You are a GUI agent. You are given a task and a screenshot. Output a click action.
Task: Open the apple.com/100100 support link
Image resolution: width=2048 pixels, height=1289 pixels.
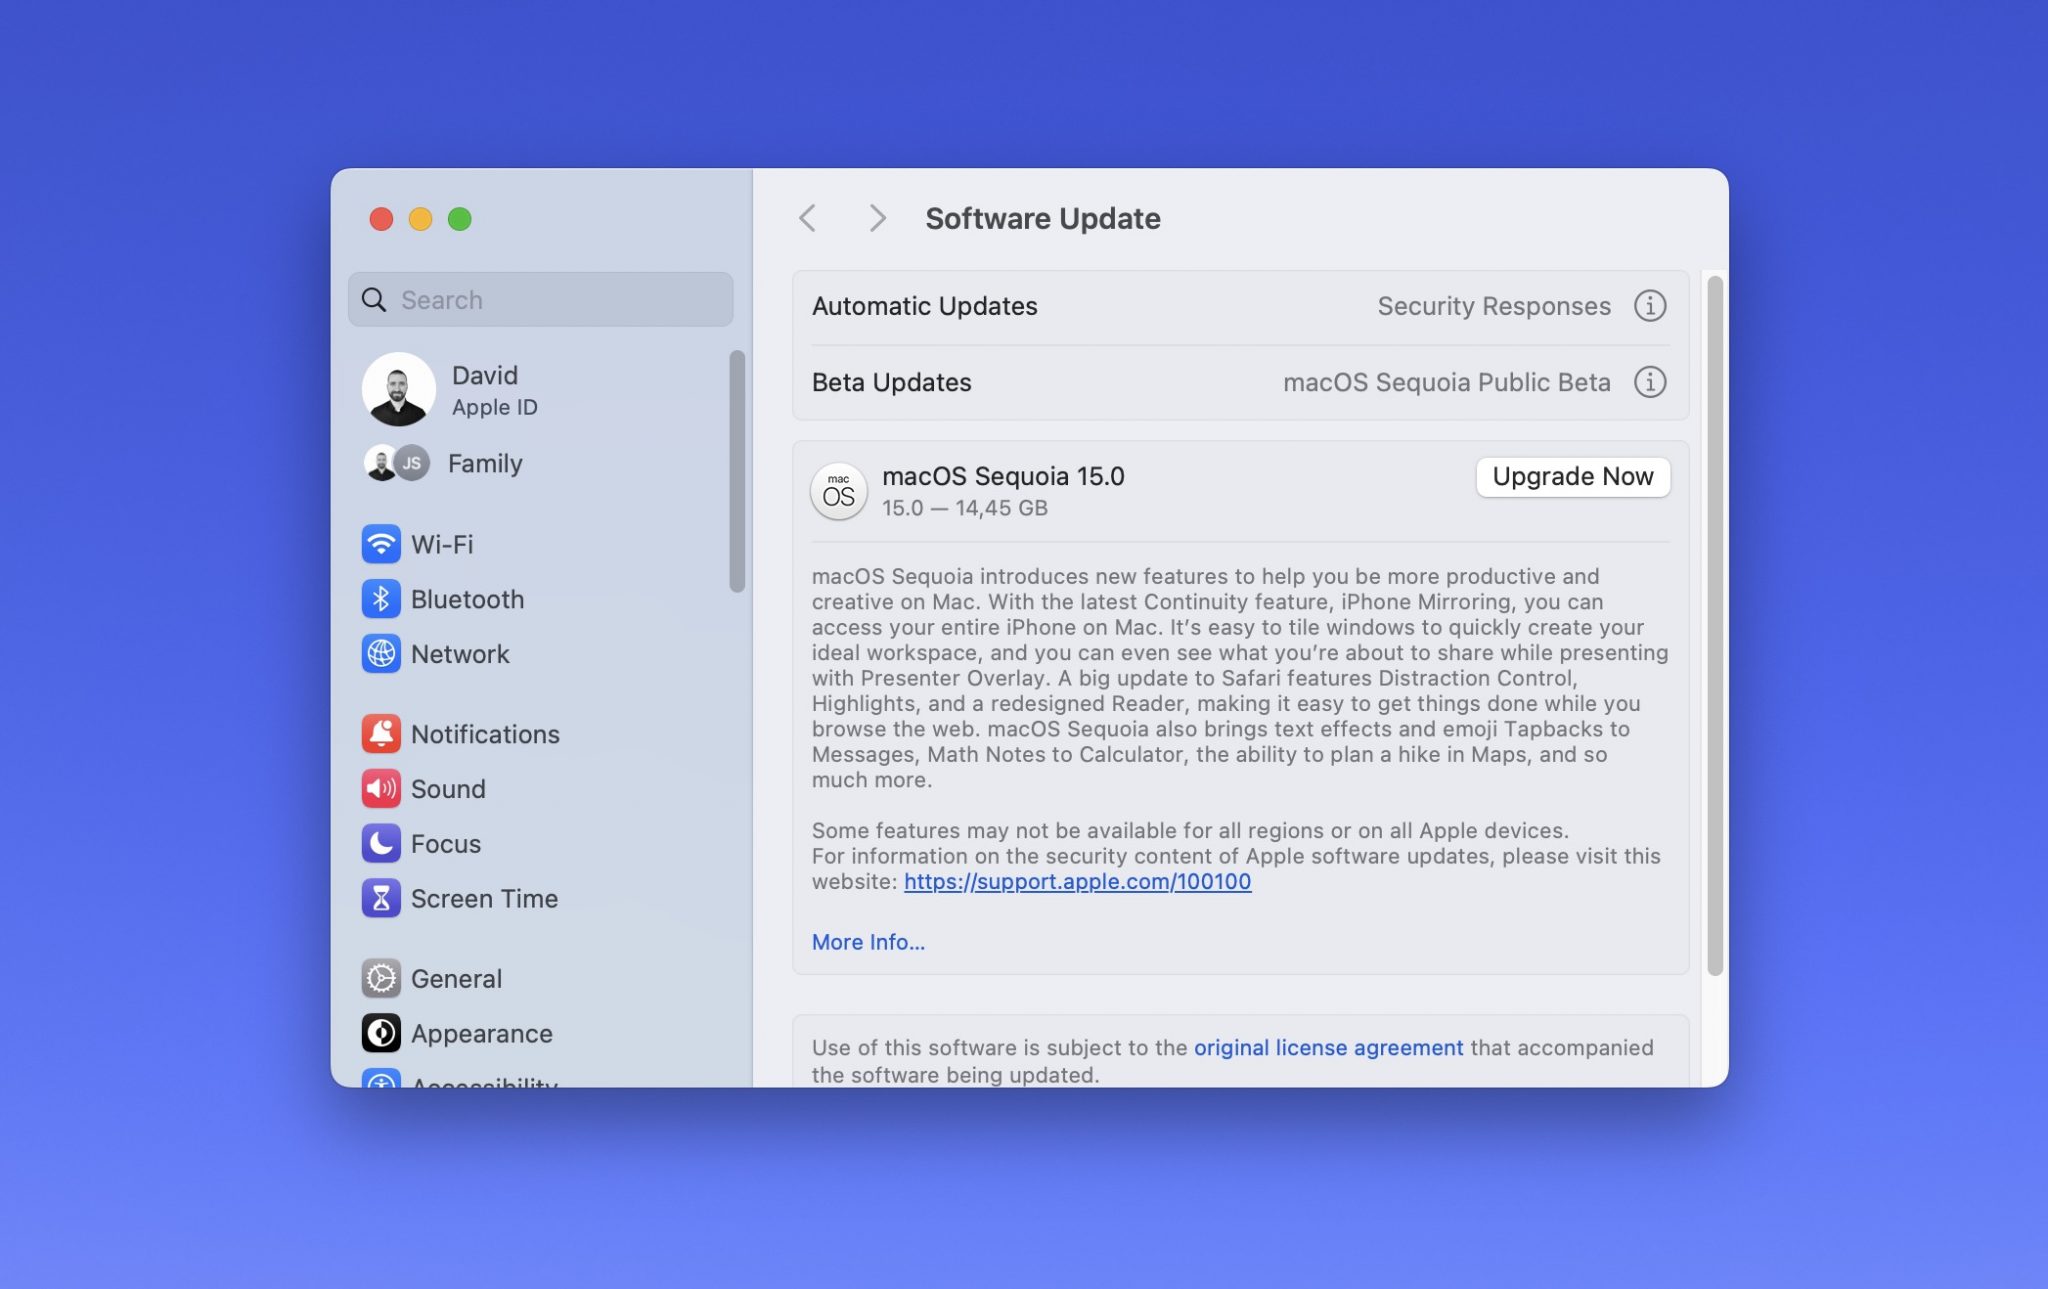tap(1076, 882)
